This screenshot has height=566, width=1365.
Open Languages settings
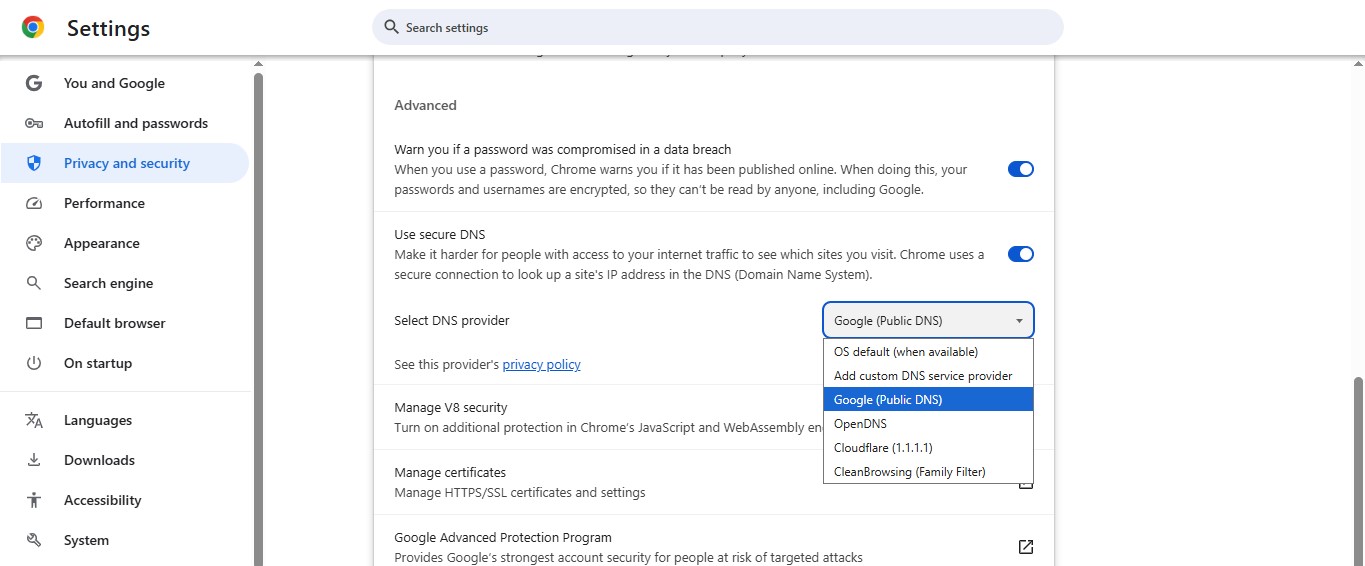(x=124, y=420)
